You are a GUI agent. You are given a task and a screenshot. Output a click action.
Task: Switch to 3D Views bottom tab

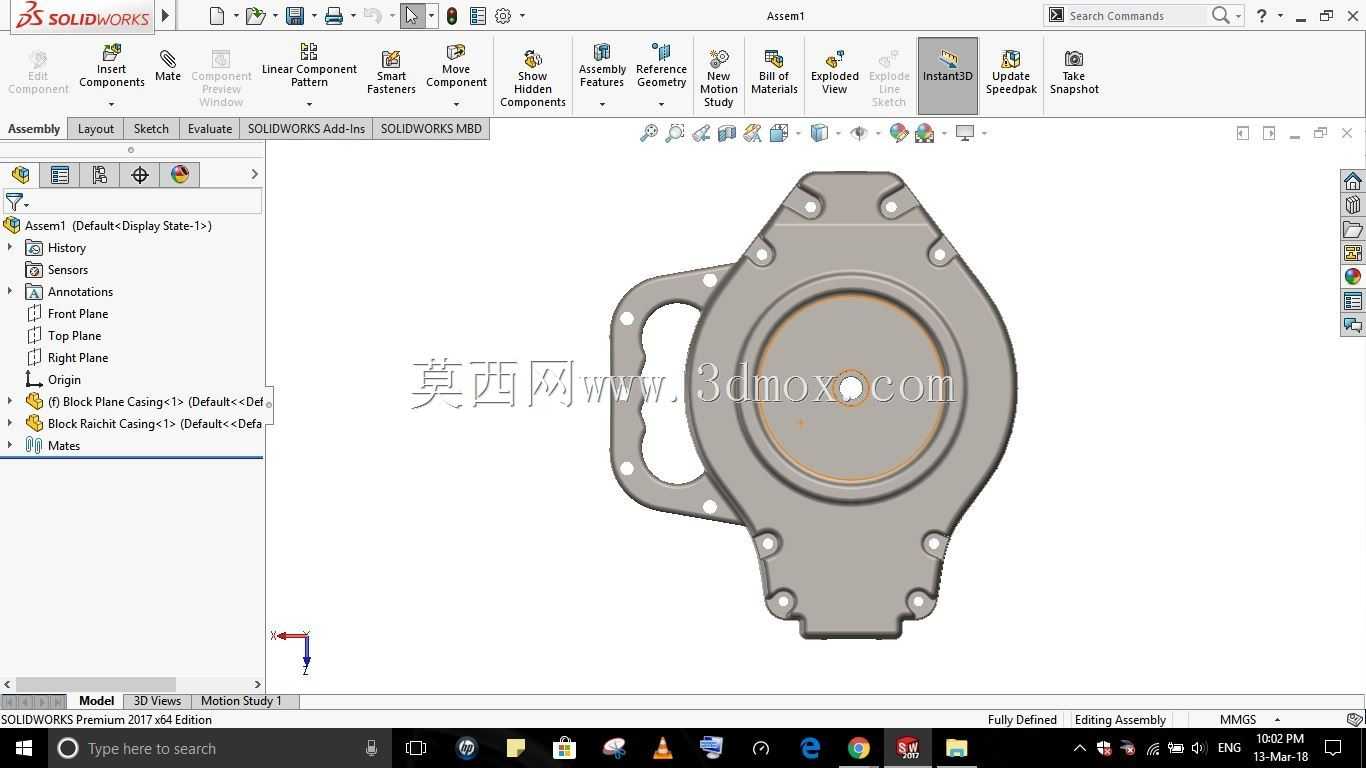click(x=158, y=701)
